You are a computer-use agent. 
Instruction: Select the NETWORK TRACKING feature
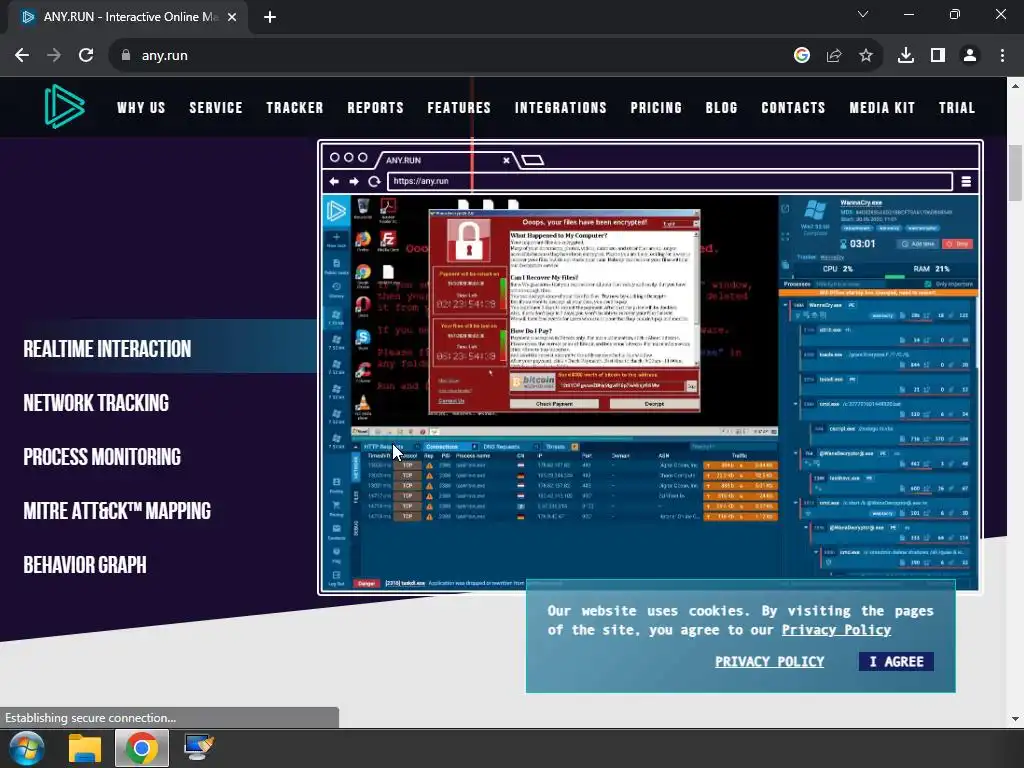(x=96, y=403)
